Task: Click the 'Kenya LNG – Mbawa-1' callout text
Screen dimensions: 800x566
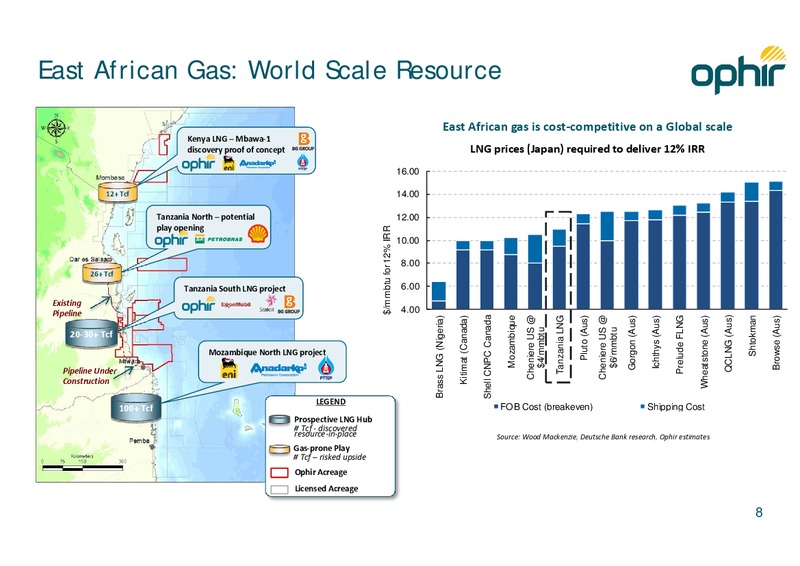Action: pos(236,144)
